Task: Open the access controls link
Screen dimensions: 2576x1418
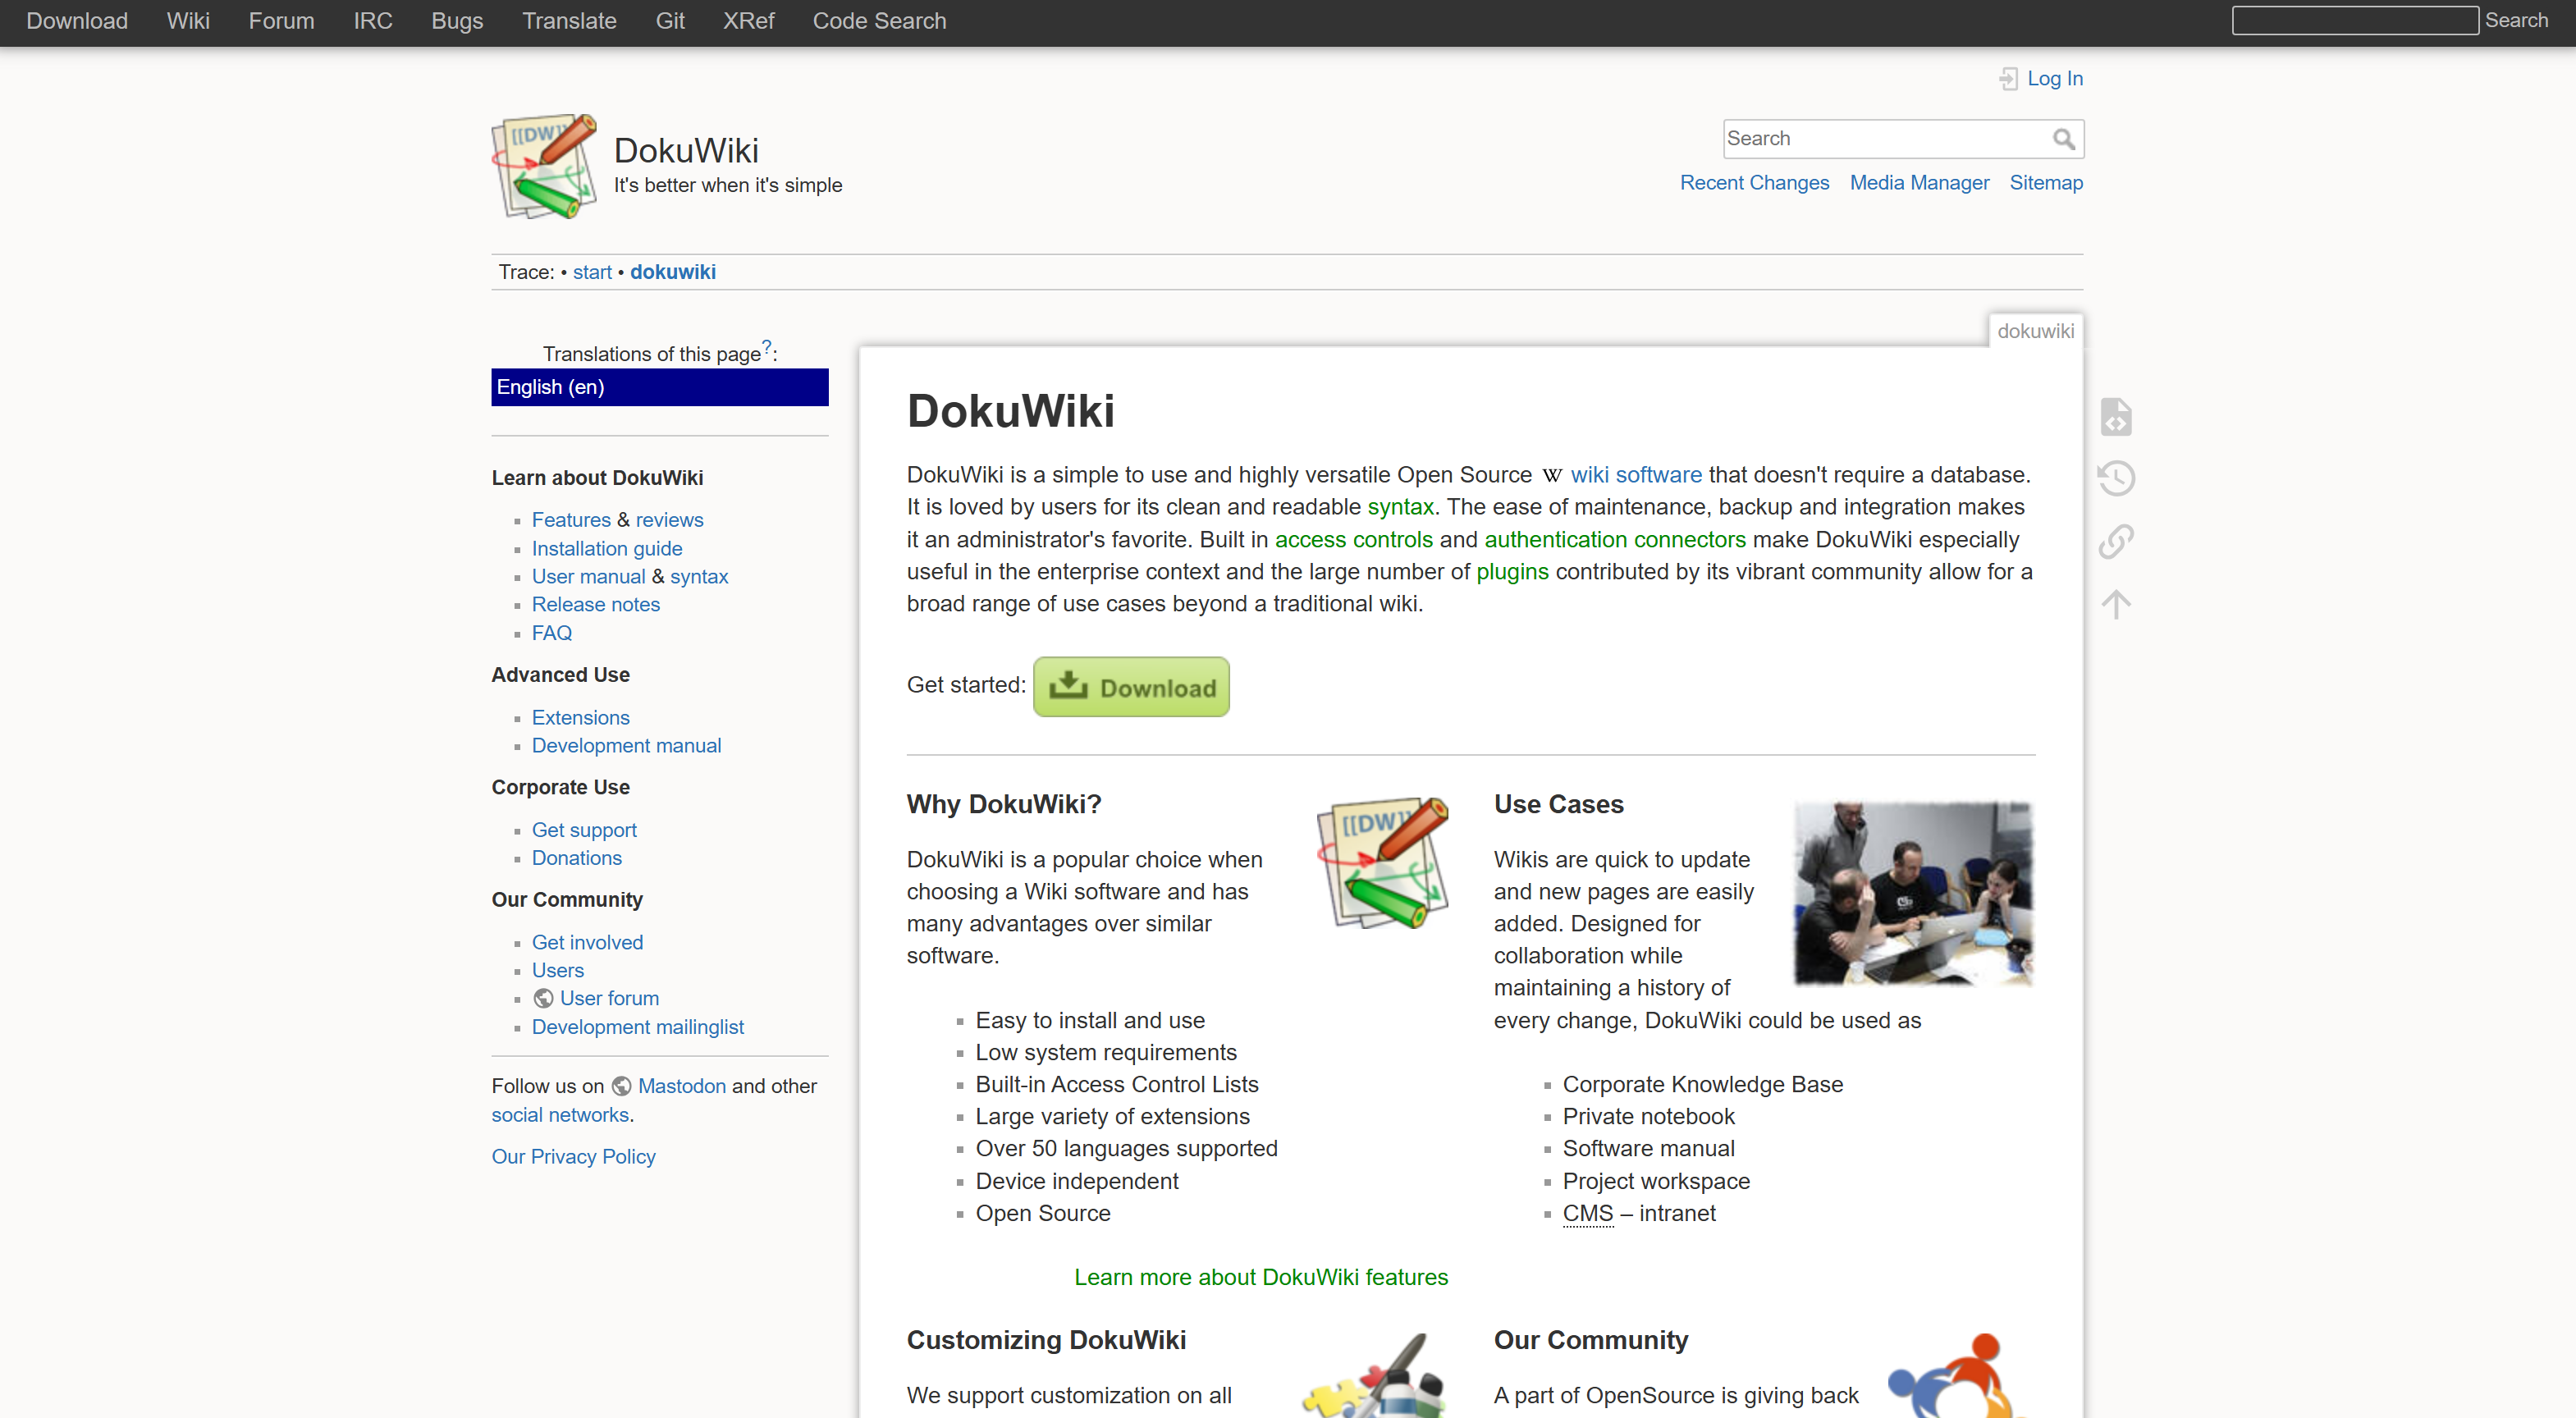Action: tap(1354, 540)
